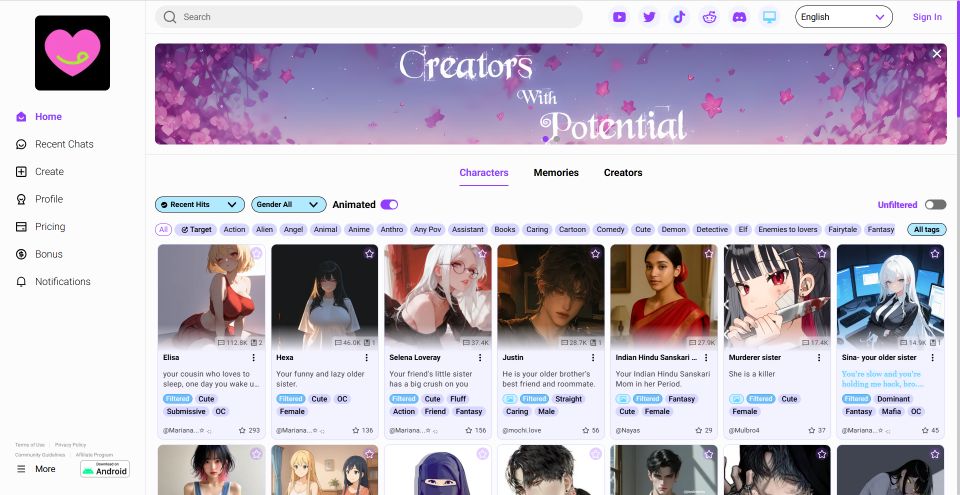This screenshot has height=495, width=960.
Task: Open the Murderer sister character thumbnail
Action: (x=777, y=297)
